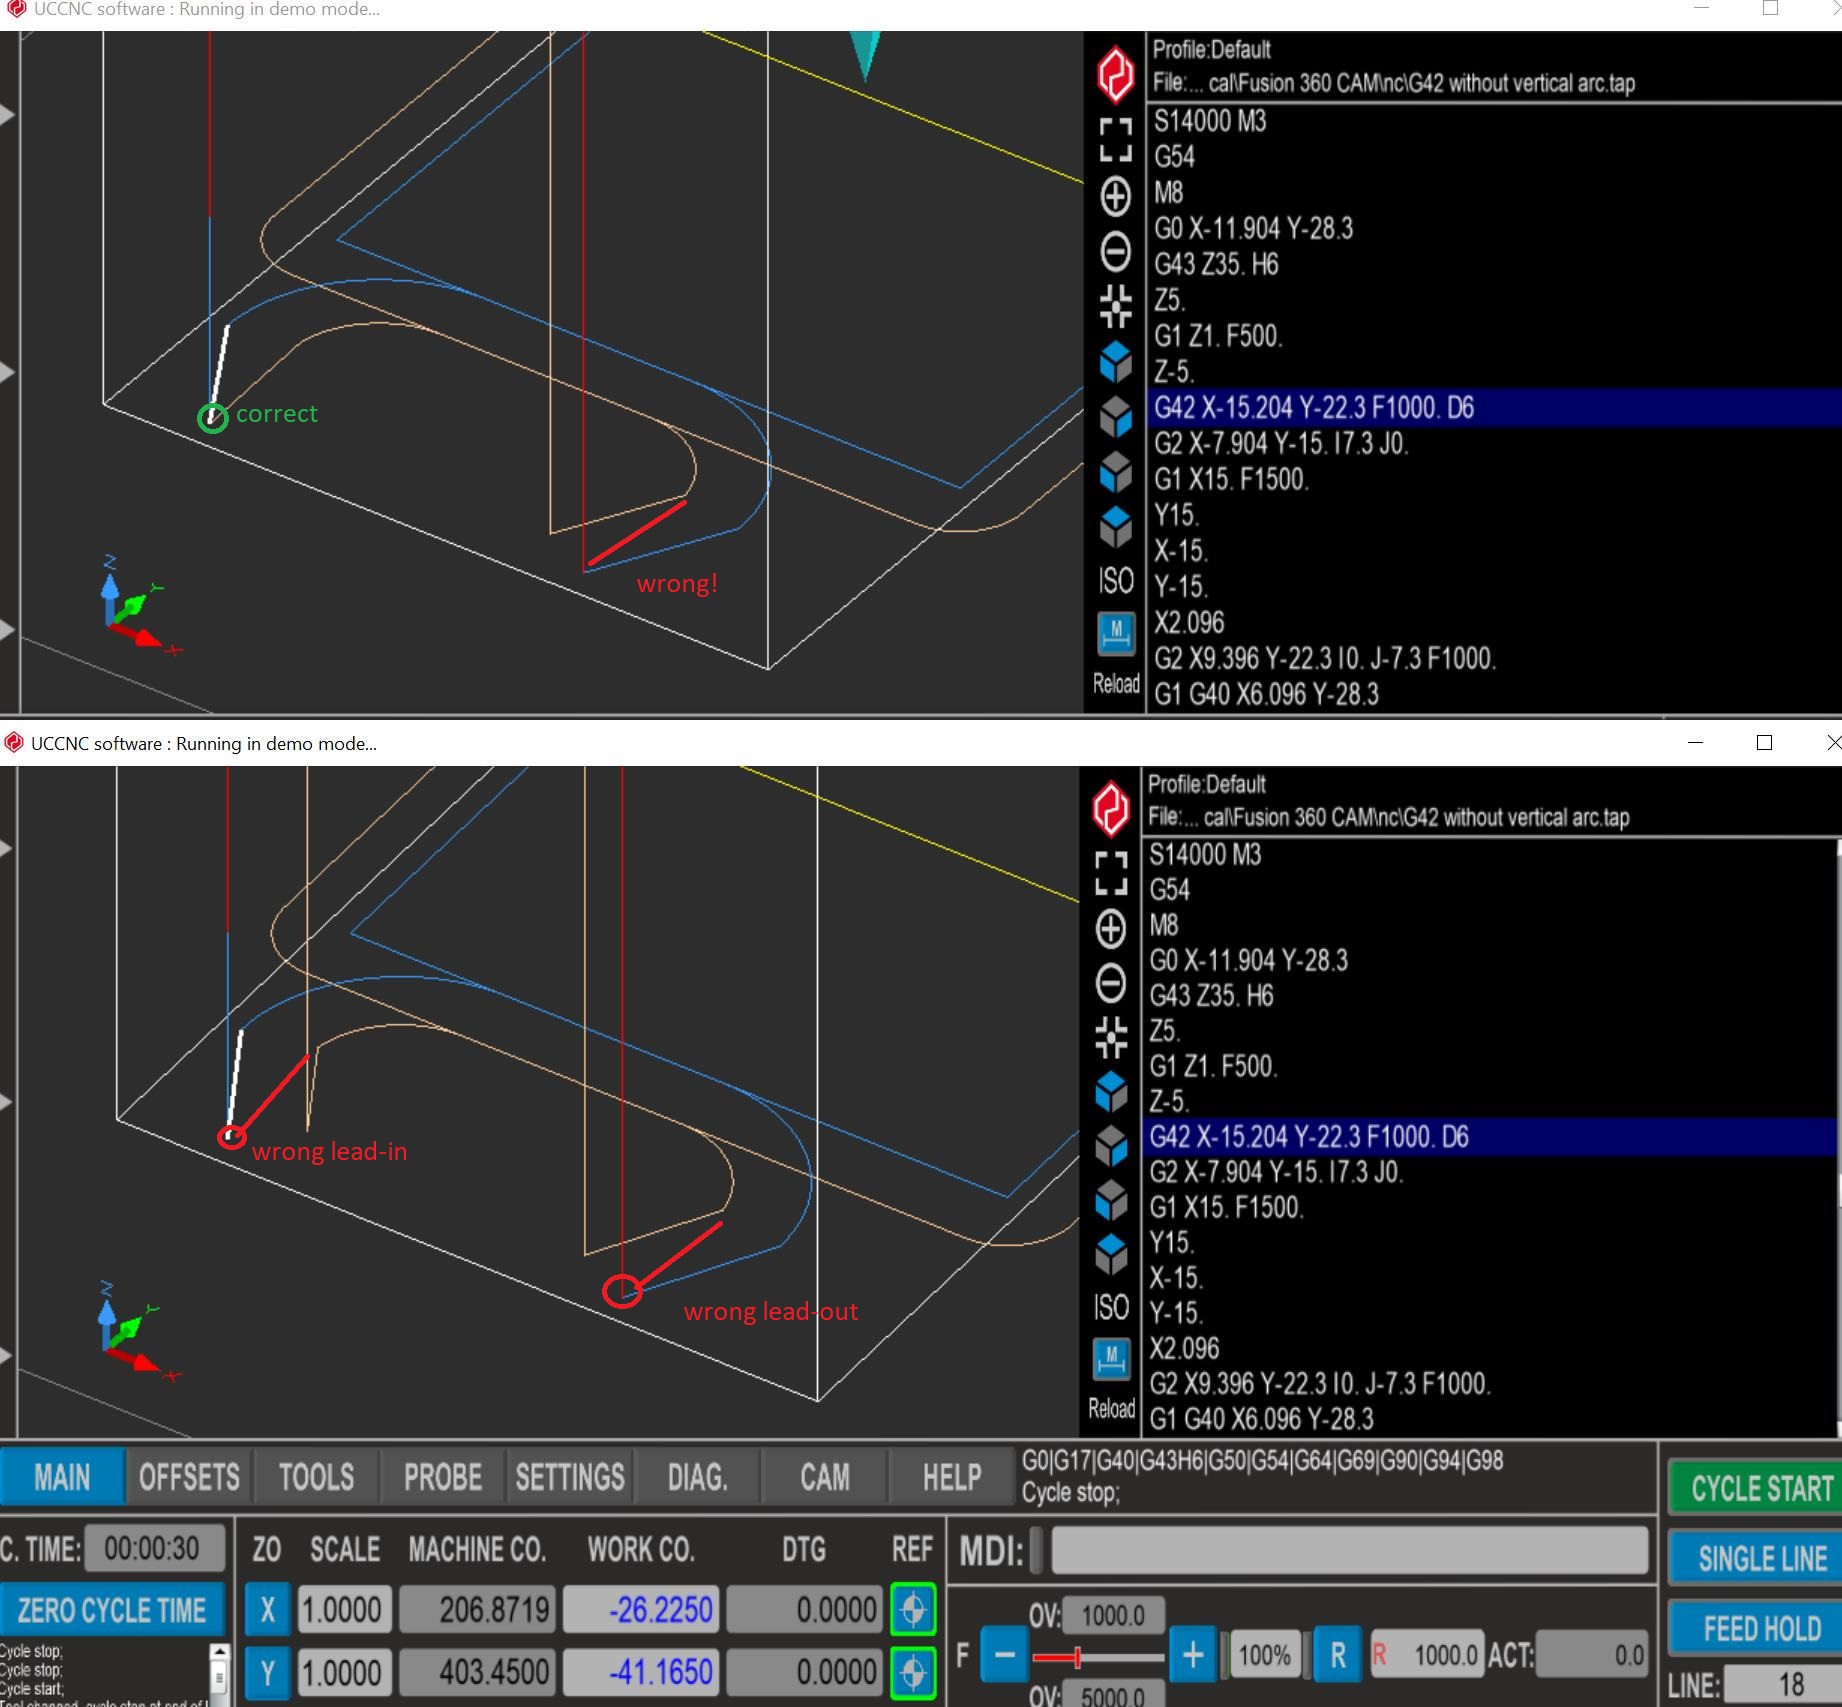The height and width of the screenshot is (1707, 1842).
Task: Switch to the DIAG. tab
Action: [697, 1477]
